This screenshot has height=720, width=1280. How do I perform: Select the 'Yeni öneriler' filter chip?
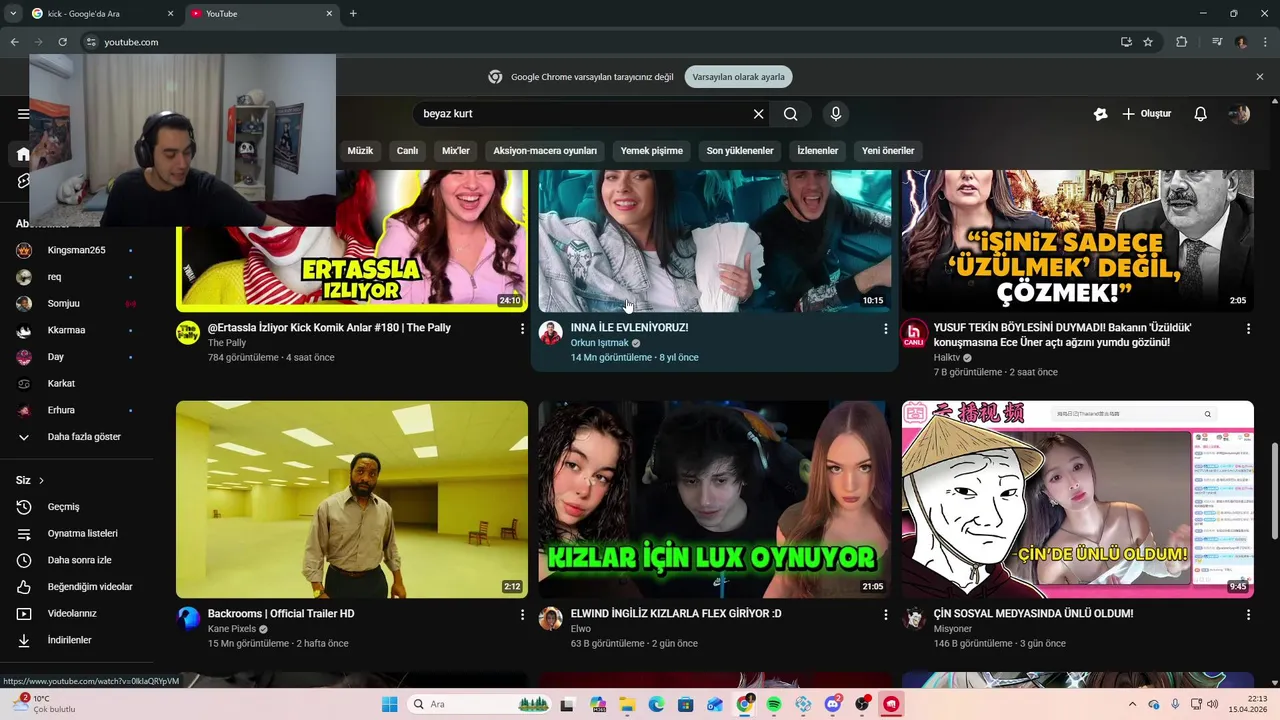pos(888,151)
